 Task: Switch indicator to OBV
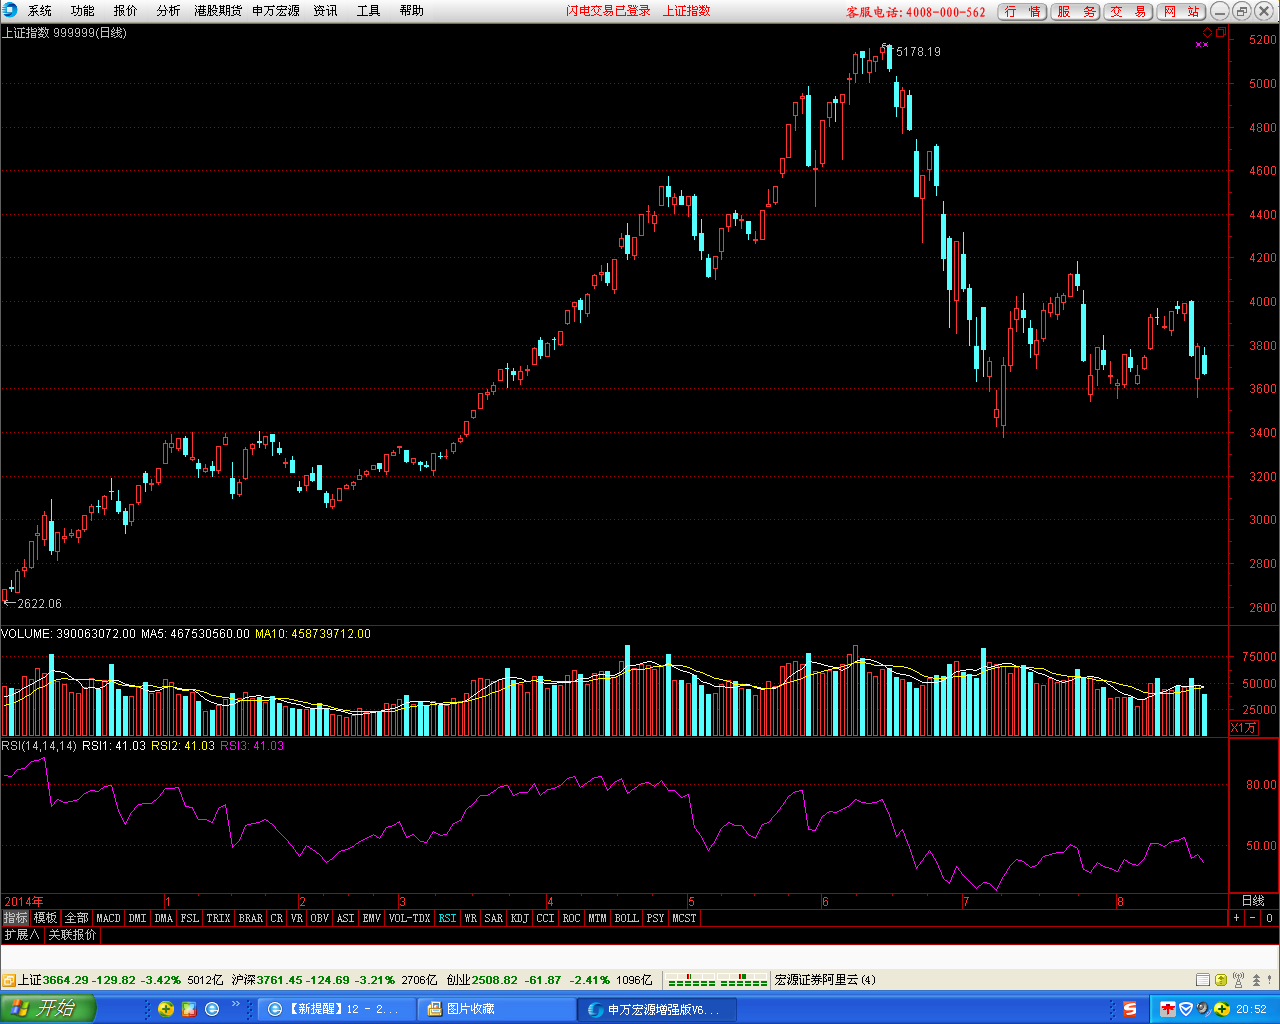(320, 918)
